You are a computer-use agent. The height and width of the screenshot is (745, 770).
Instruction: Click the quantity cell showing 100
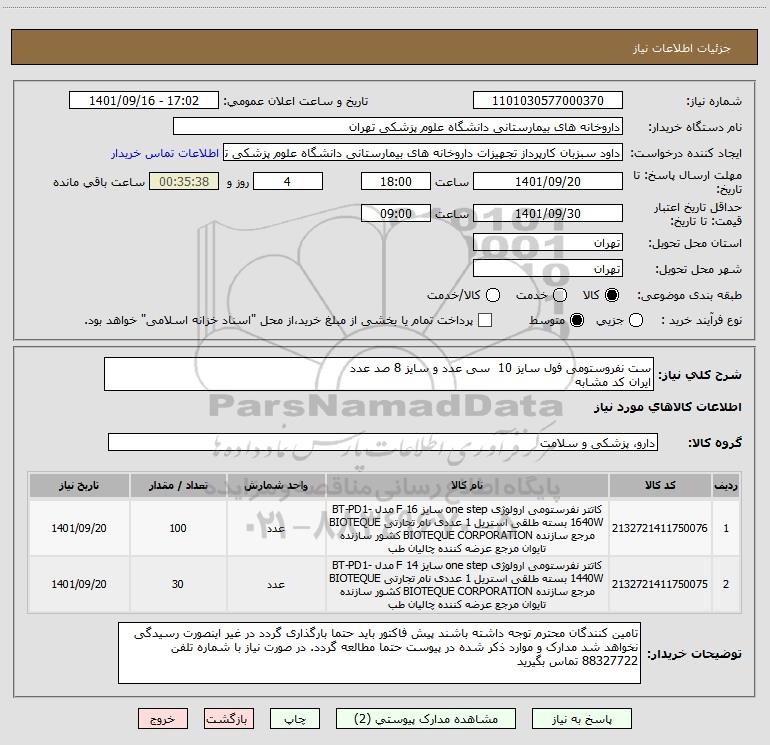pos(178,528)
